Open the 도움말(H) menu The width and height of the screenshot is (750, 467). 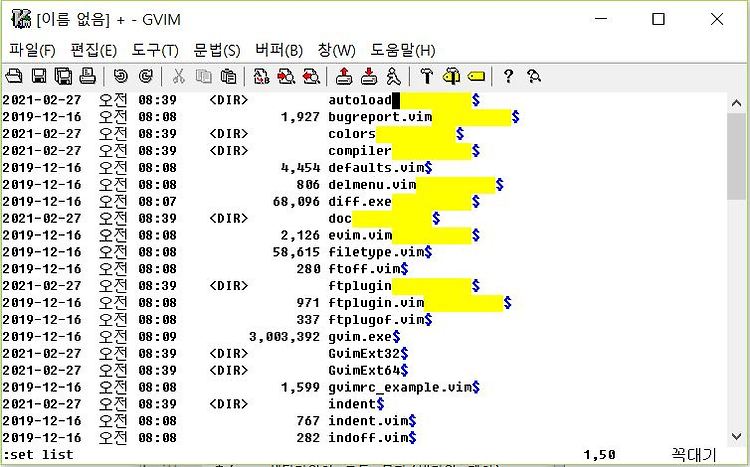click(x=403, y=50)
